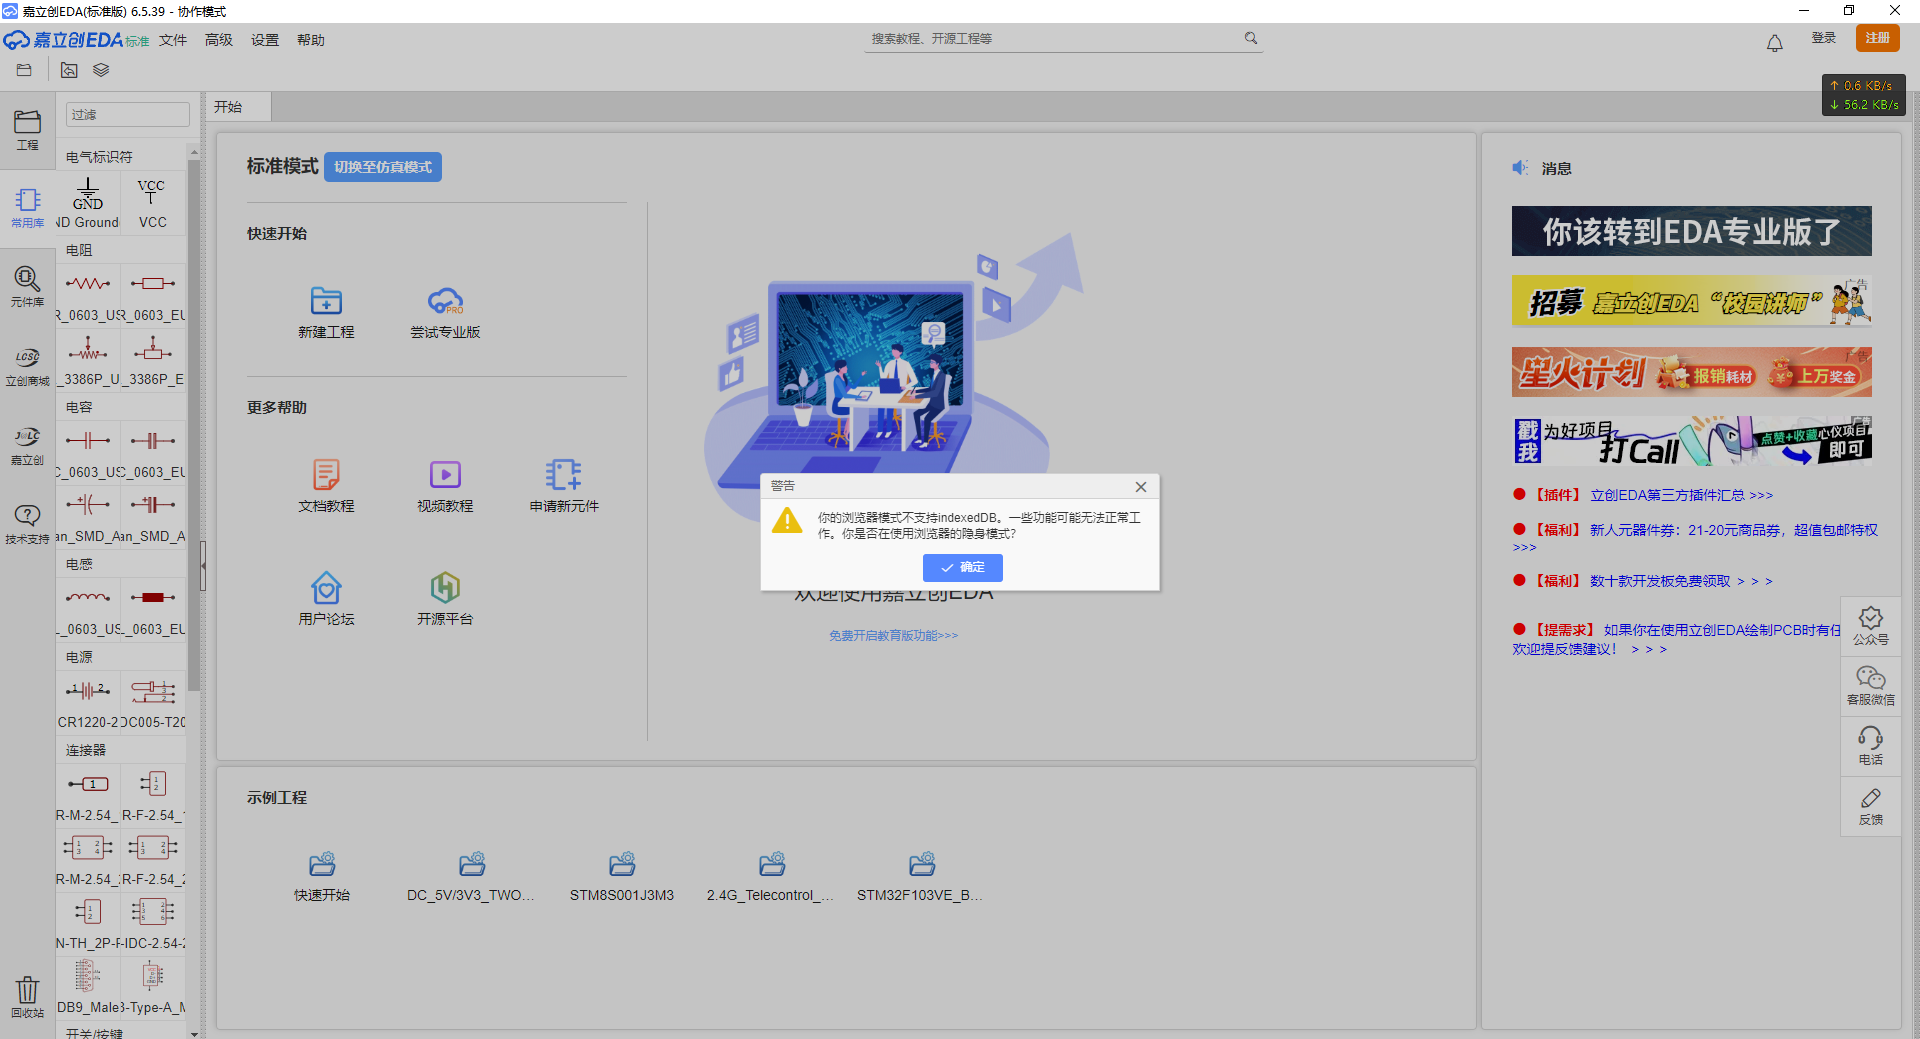Screen dimensions: 1920x1039
Task: Open the 设置 menu
Action: (265, 40)
